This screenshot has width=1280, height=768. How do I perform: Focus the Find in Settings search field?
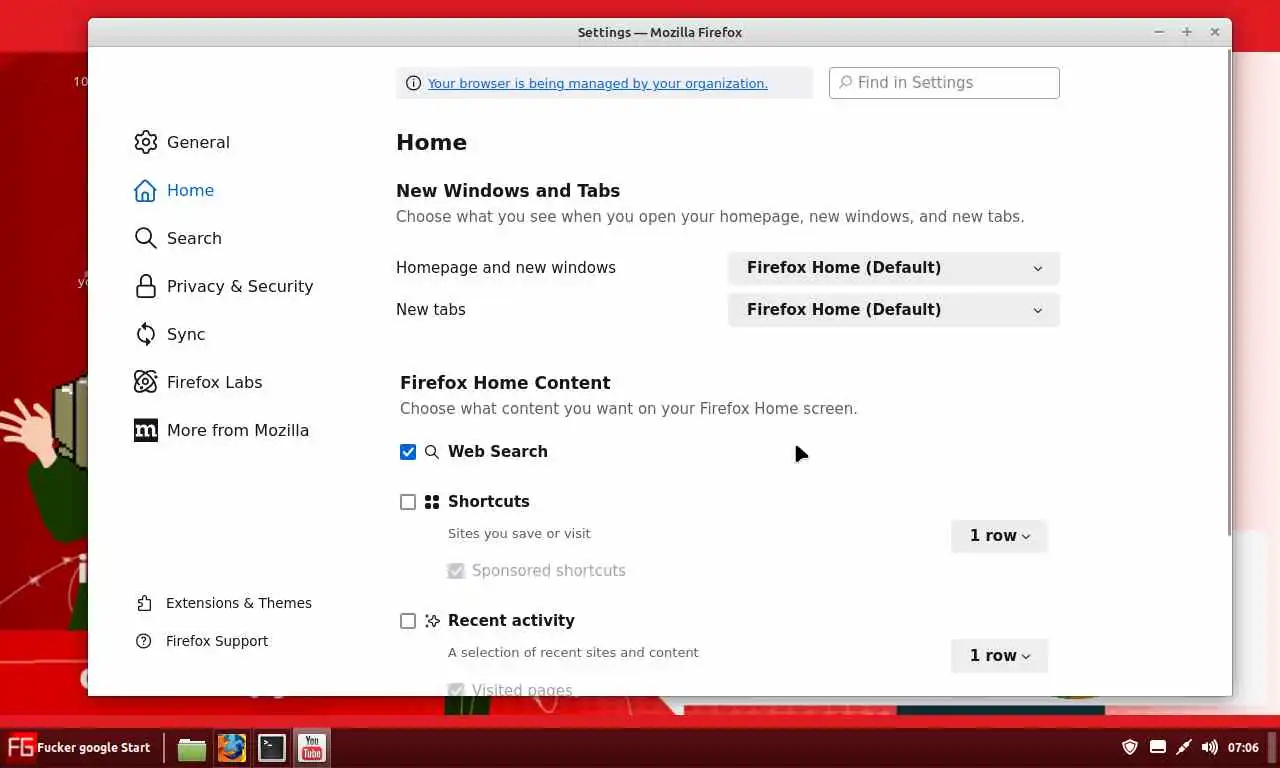coord(944,83)
